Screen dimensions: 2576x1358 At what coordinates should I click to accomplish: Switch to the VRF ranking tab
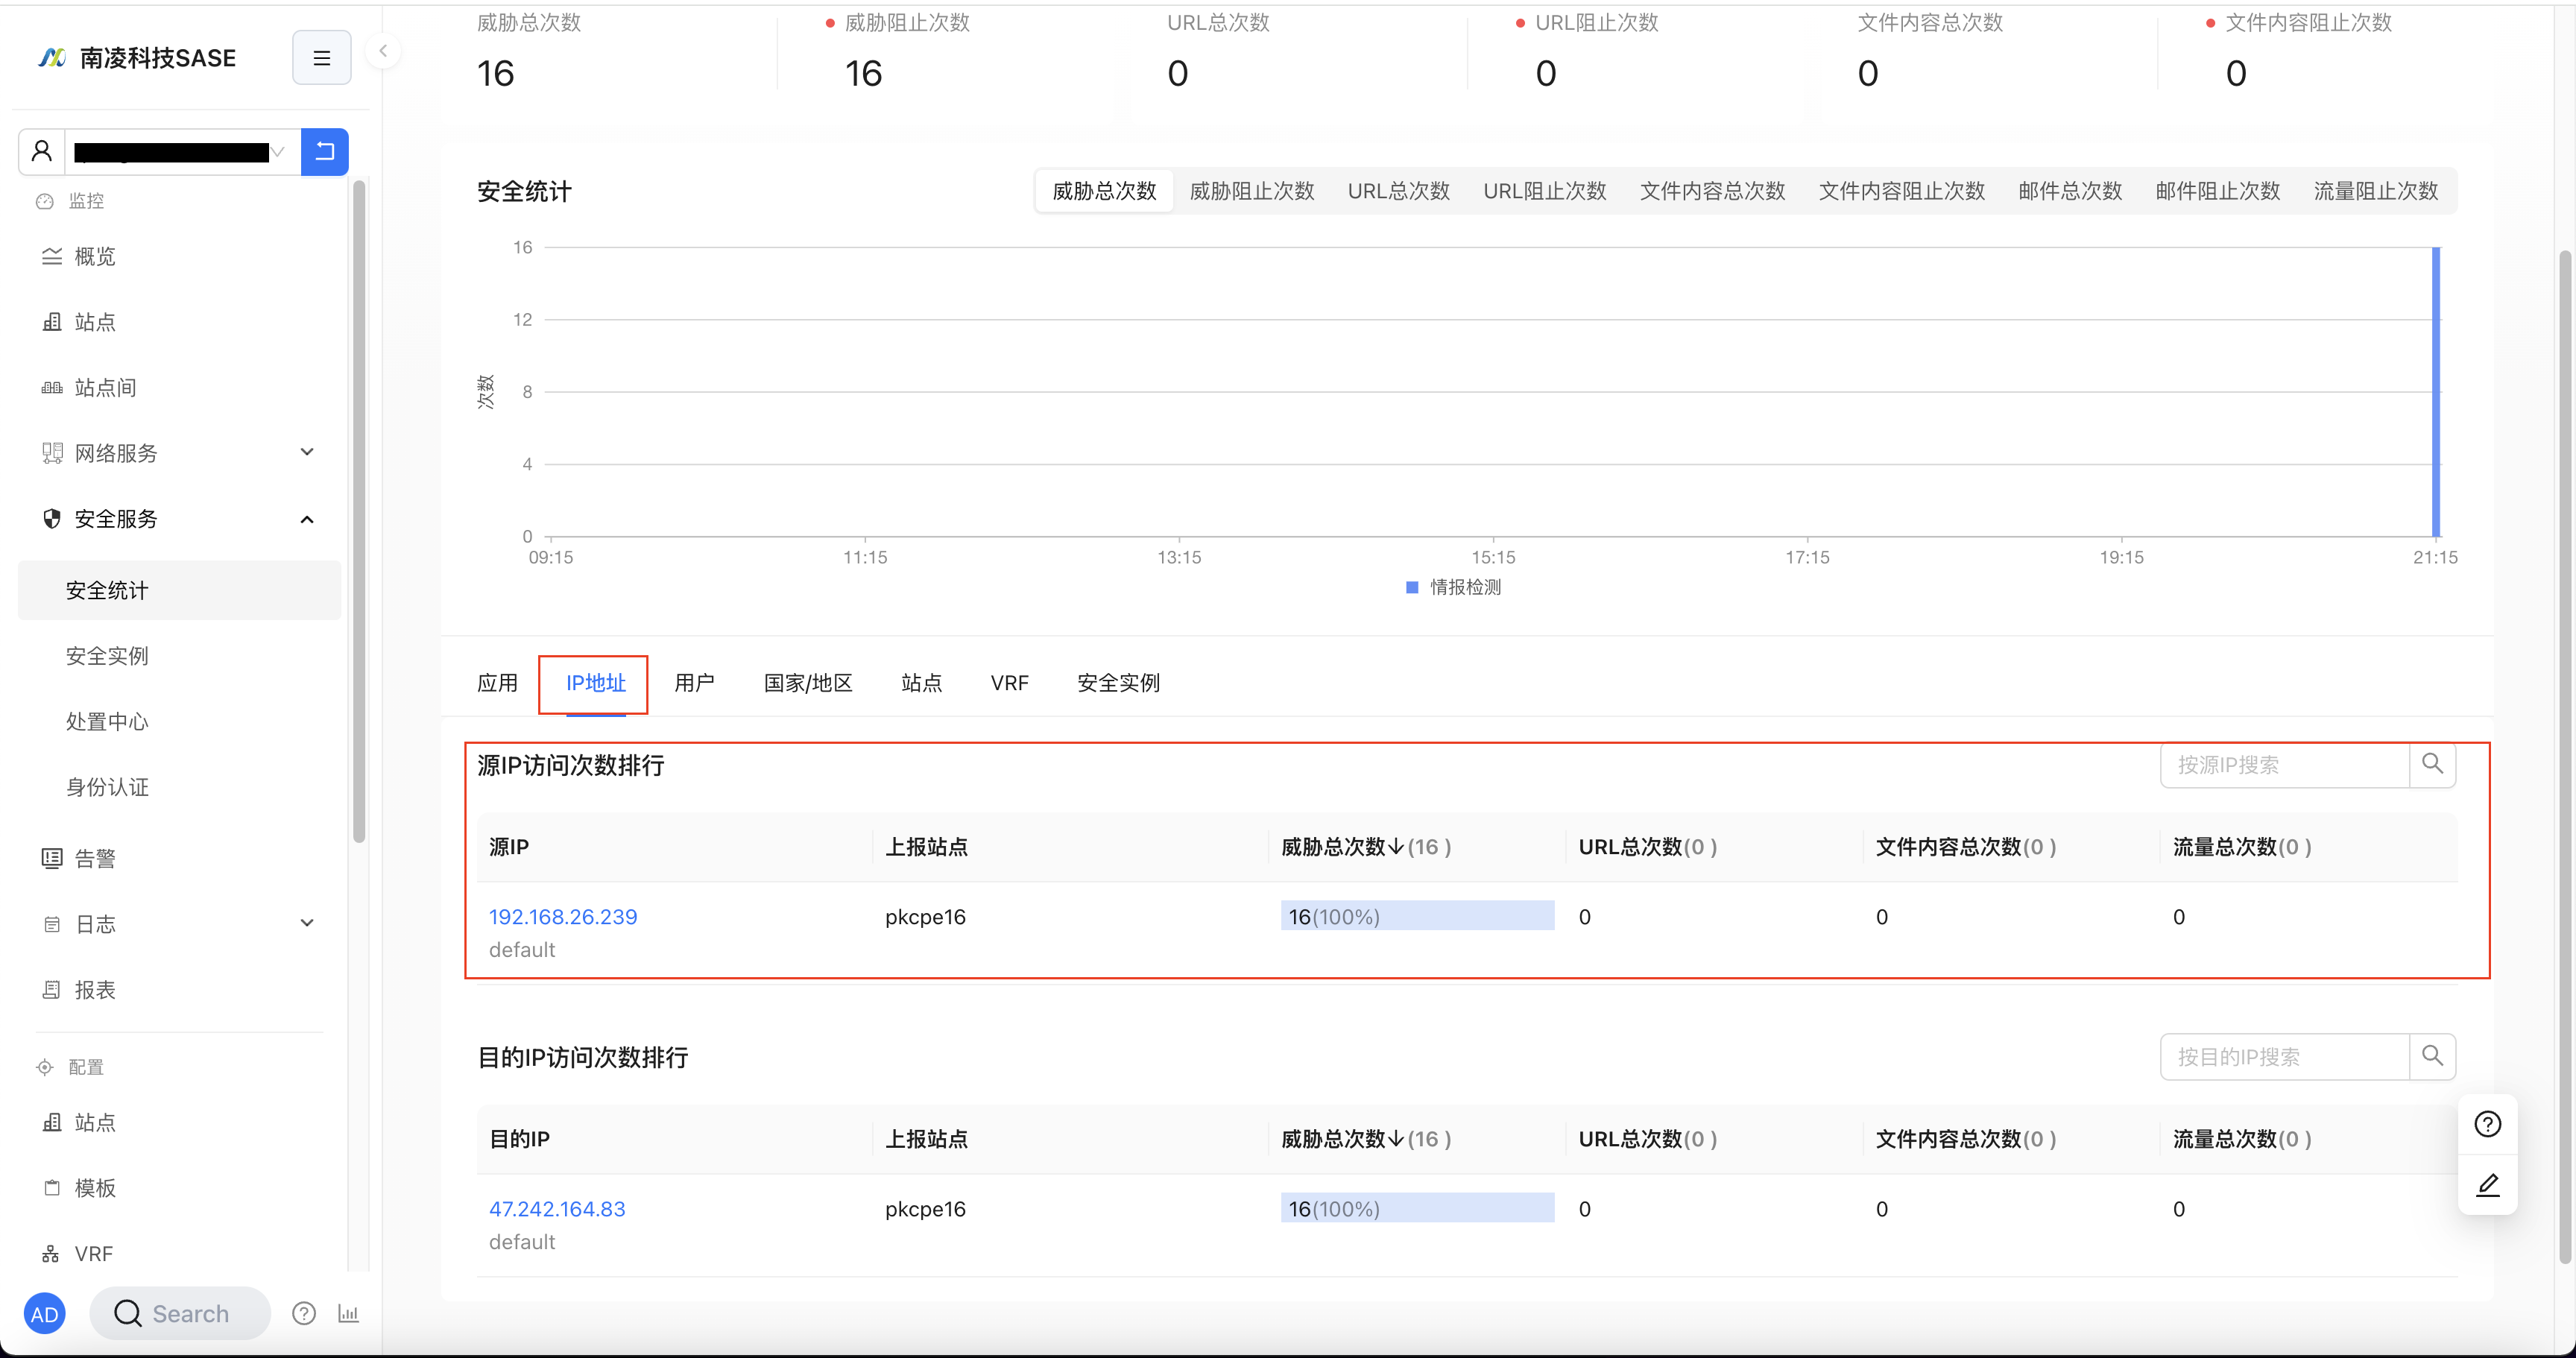click(1009, 683)
